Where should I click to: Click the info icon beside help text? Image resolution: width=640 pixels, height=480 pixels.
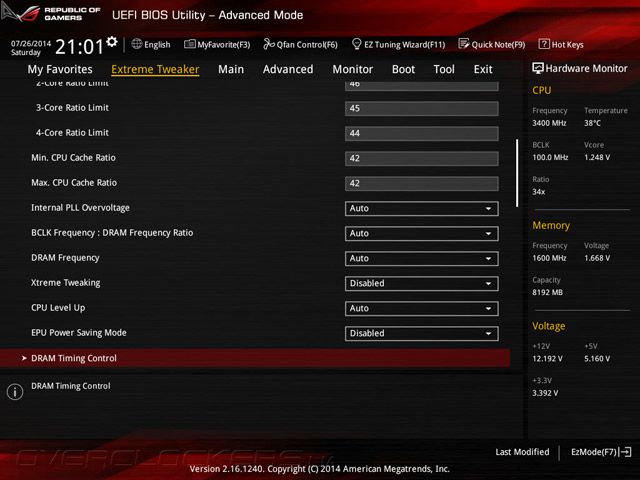[x=15, y=392]
